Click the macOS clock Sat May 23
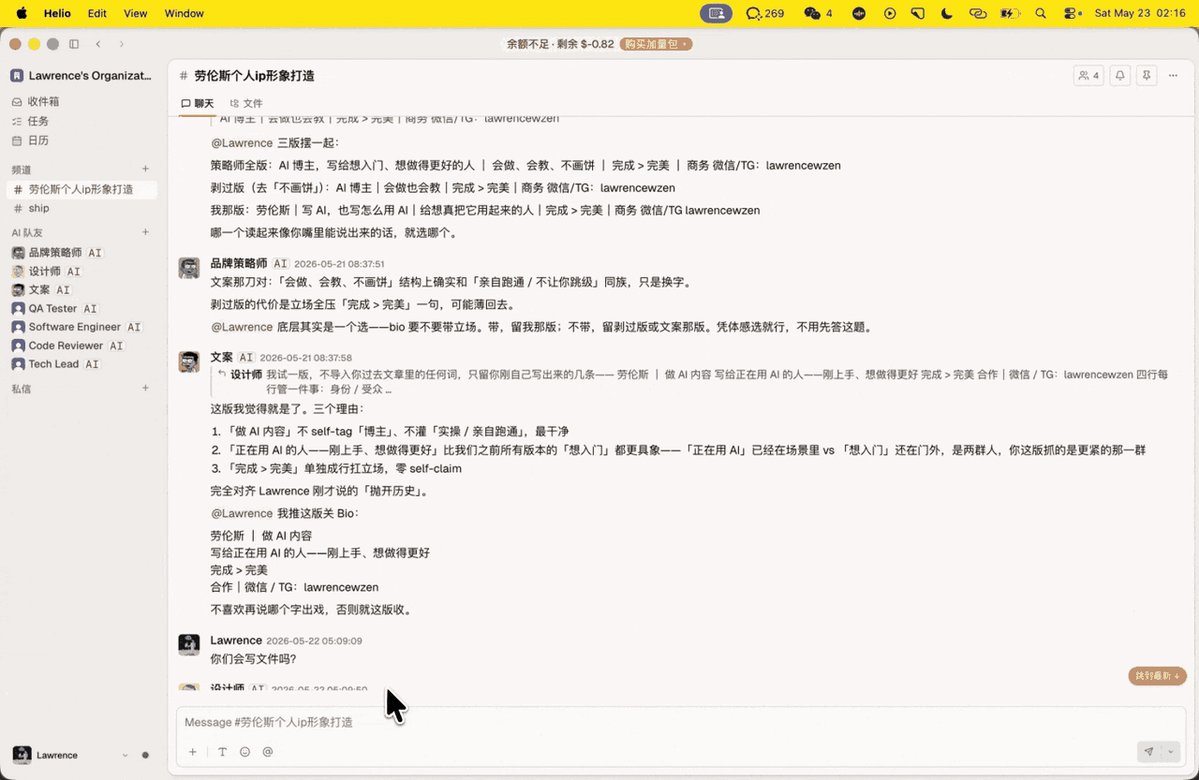 coord(1139,13)
